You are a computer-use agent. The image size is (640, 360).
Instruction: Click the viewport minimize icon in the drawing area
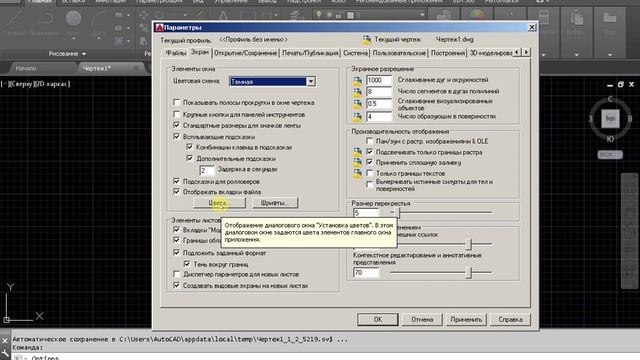click(610, 85)
